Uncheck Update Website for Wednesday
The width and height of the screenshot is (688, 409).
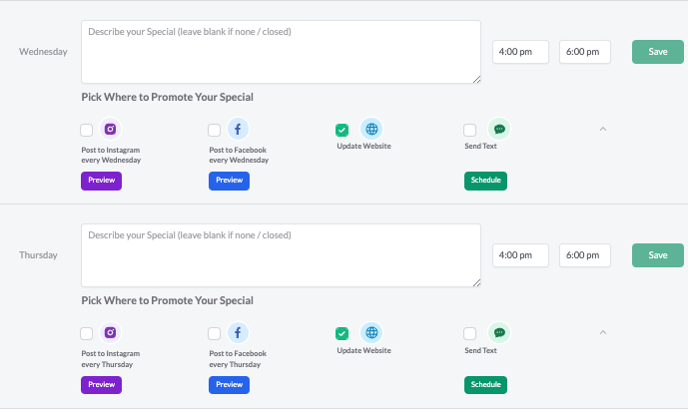[x=342, y=130]
